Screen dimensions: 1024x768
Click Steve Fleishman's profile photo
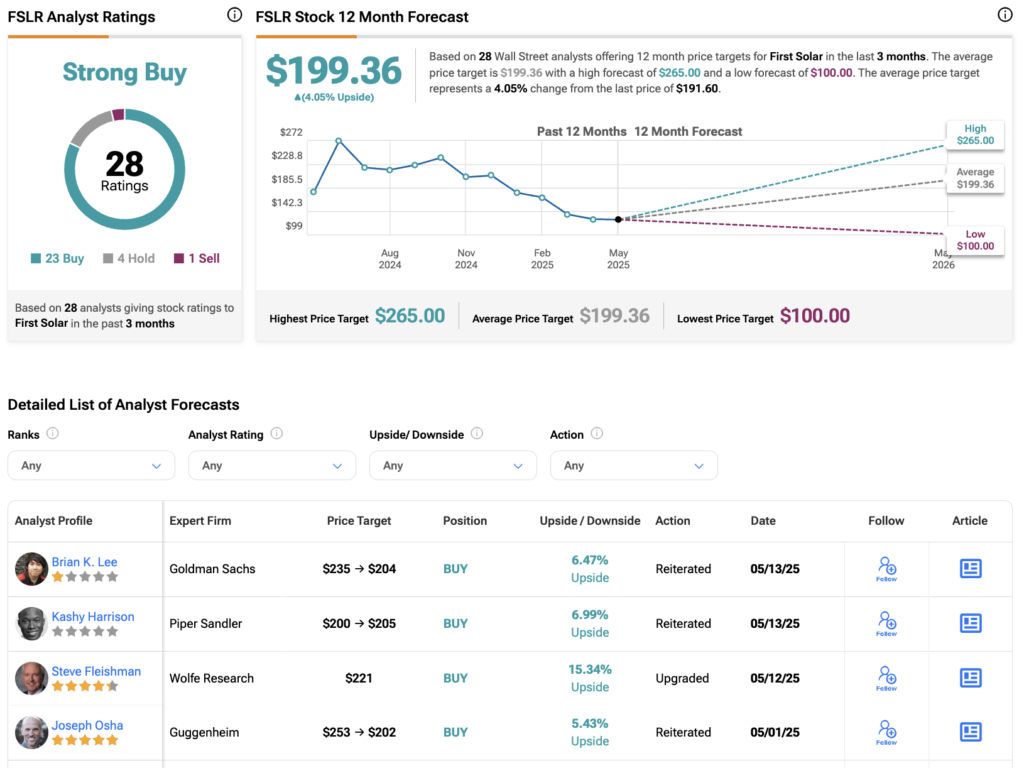coord(31,678)
